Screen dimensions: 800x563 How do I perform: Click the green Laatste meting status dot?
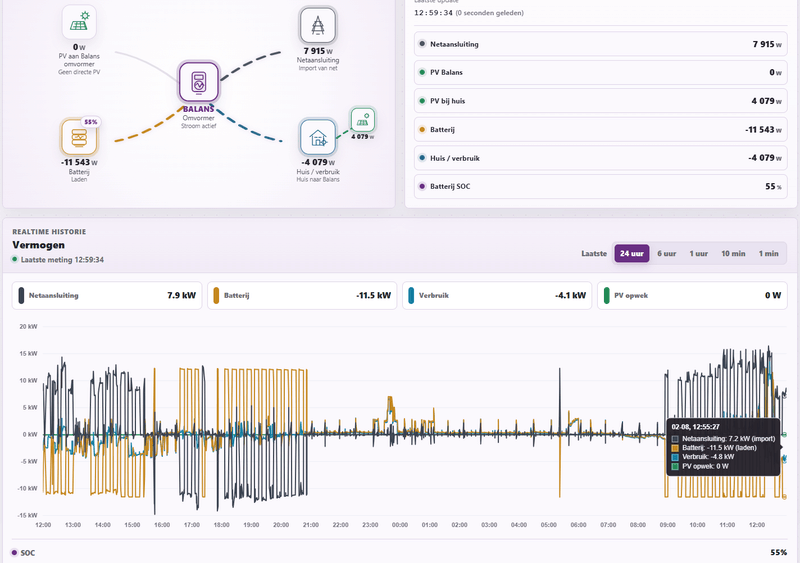15,259
